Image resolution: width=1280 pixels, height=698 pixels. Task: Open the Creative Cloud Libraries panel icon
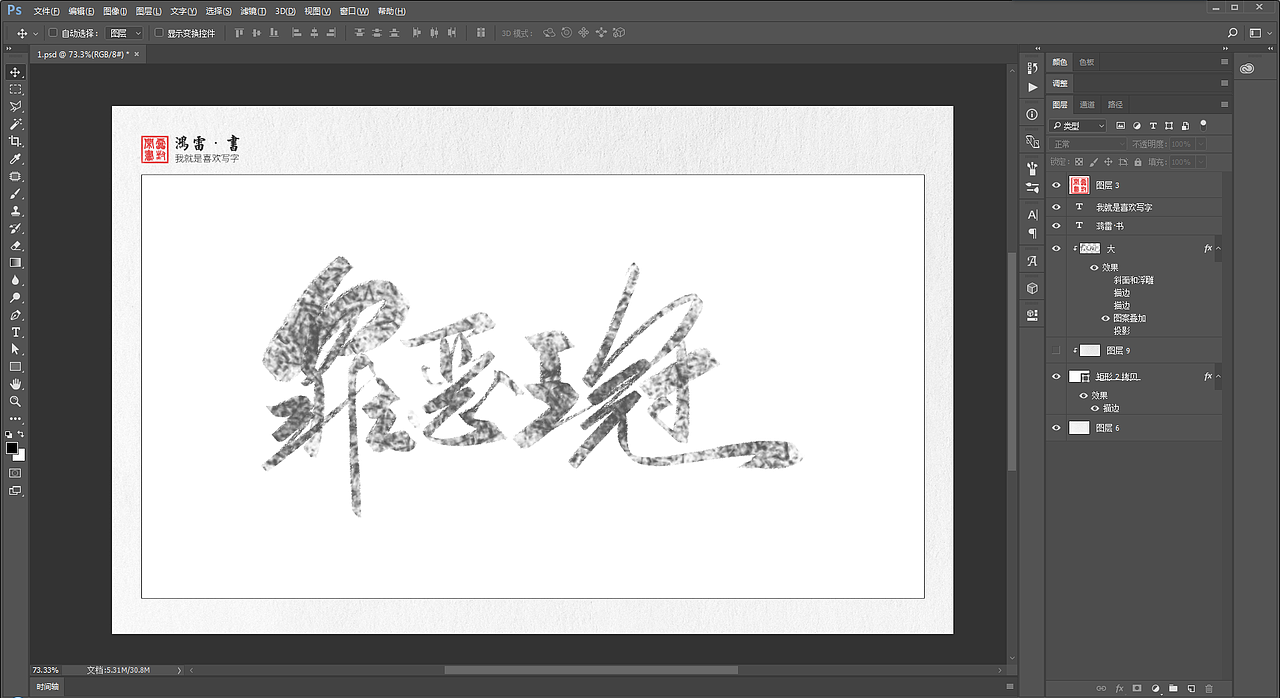click(1247, 69)
